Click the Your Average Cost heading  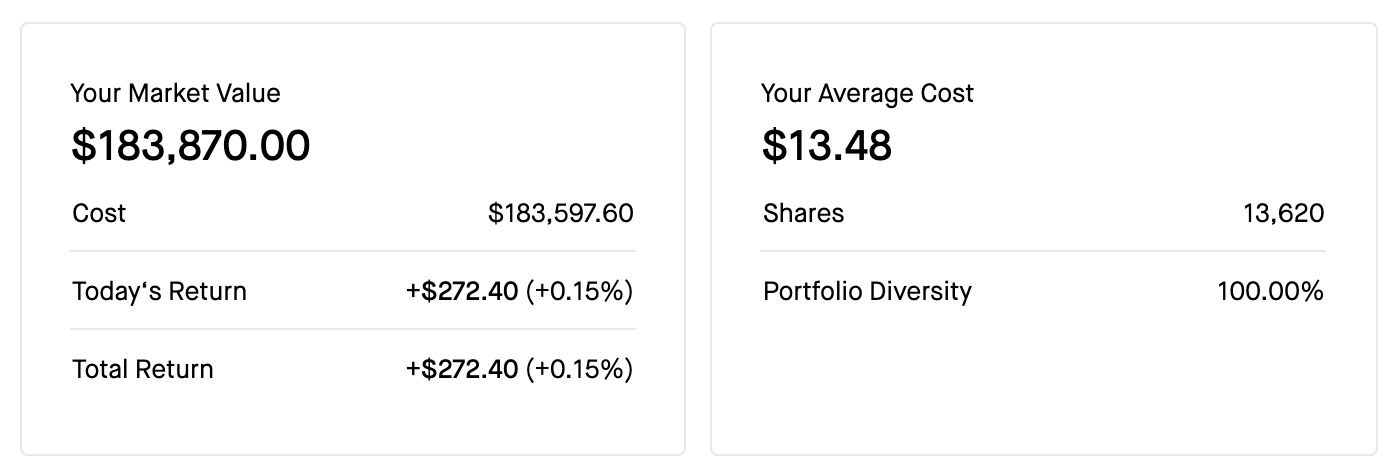867,94
